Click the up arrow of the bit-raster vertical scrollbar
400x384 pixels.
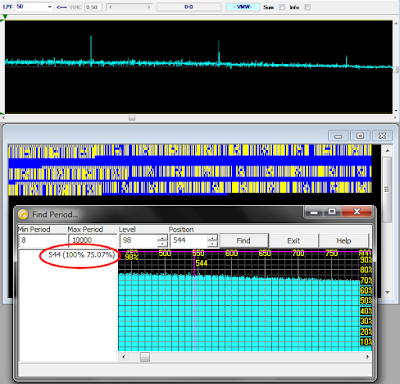click(387, 151)
